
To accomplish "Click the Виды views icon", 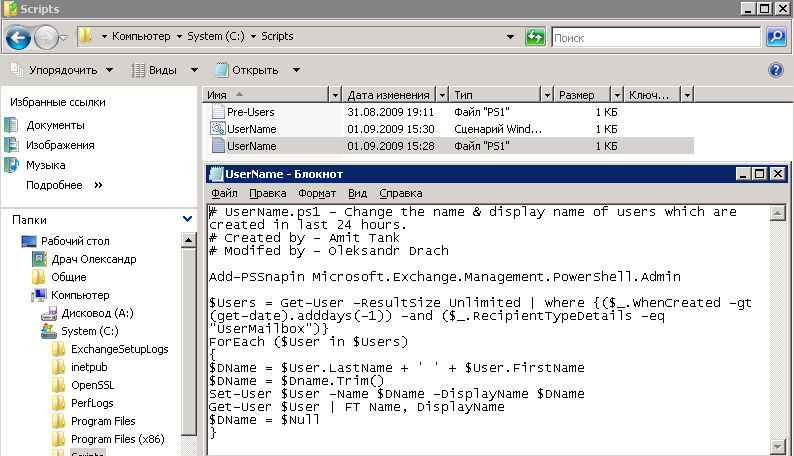I will 138,70.
